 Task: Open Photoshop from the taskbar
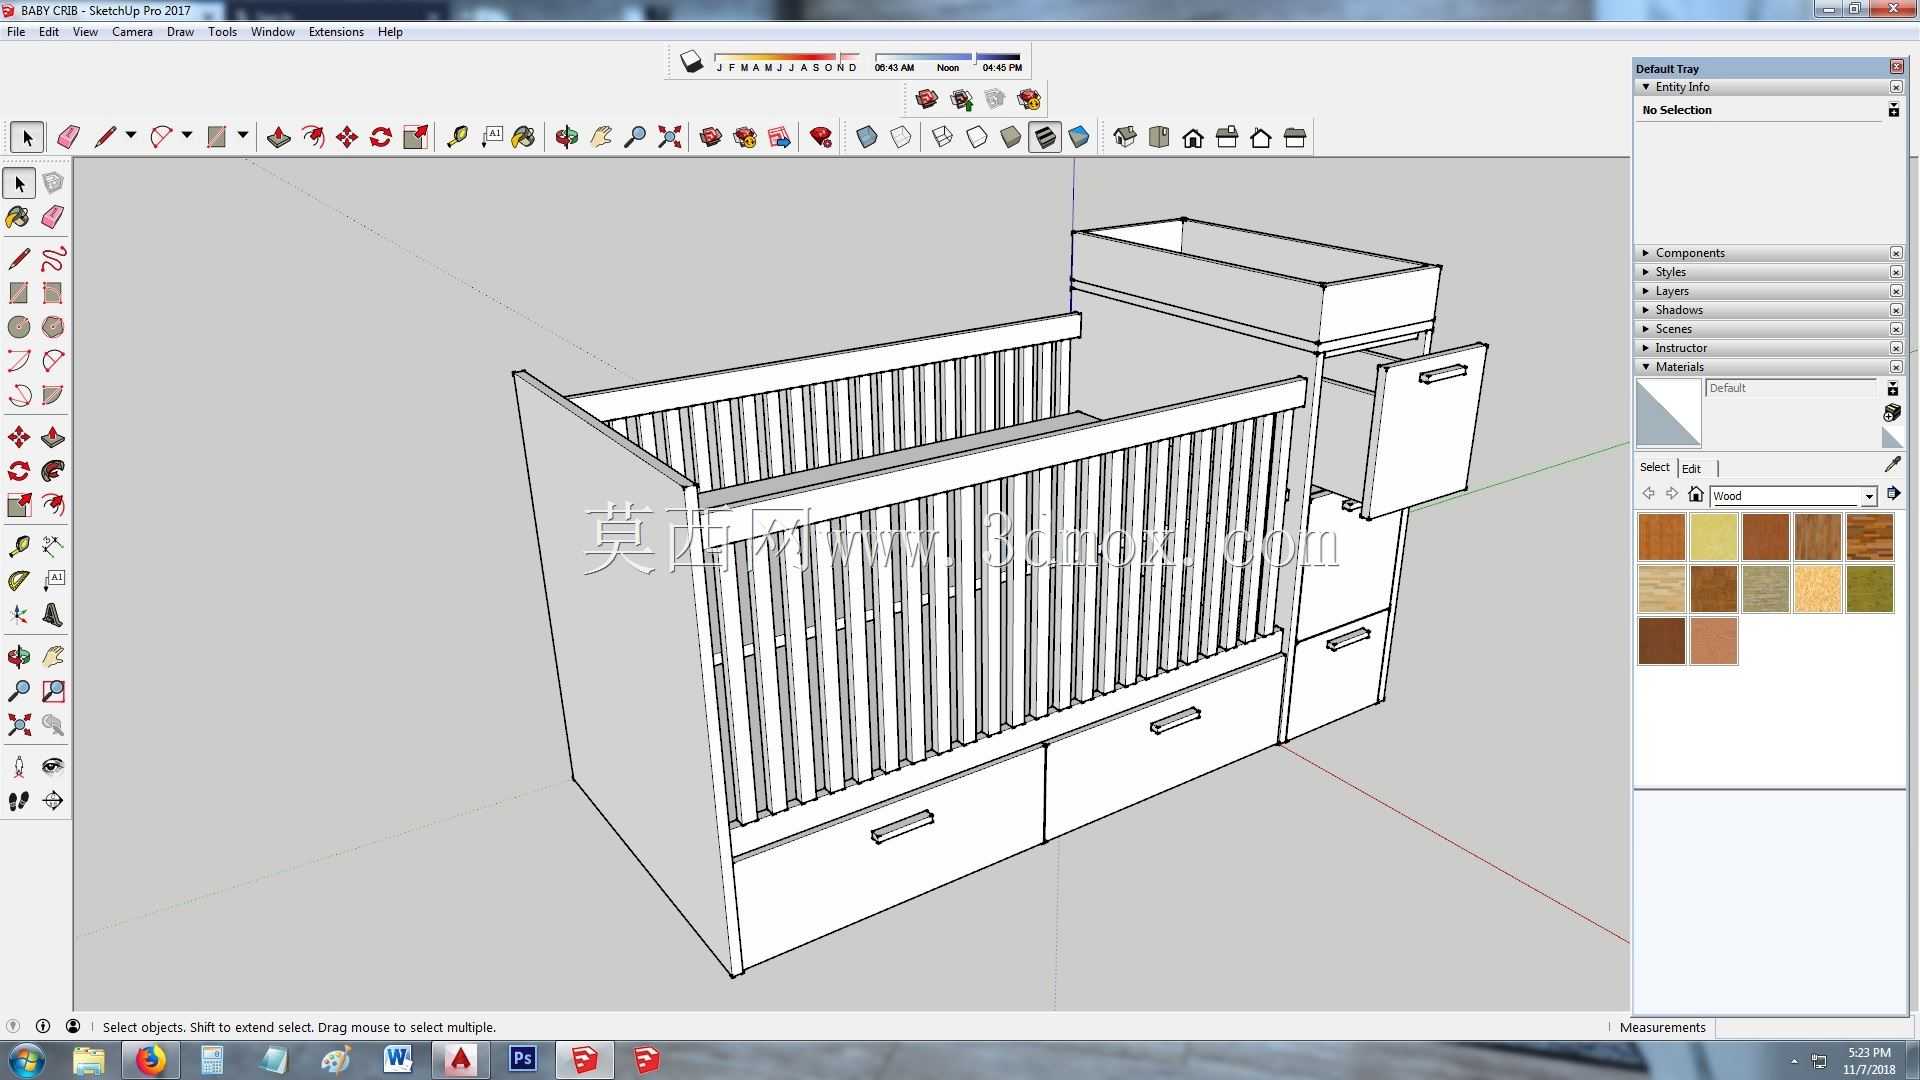pos(523,1060)
